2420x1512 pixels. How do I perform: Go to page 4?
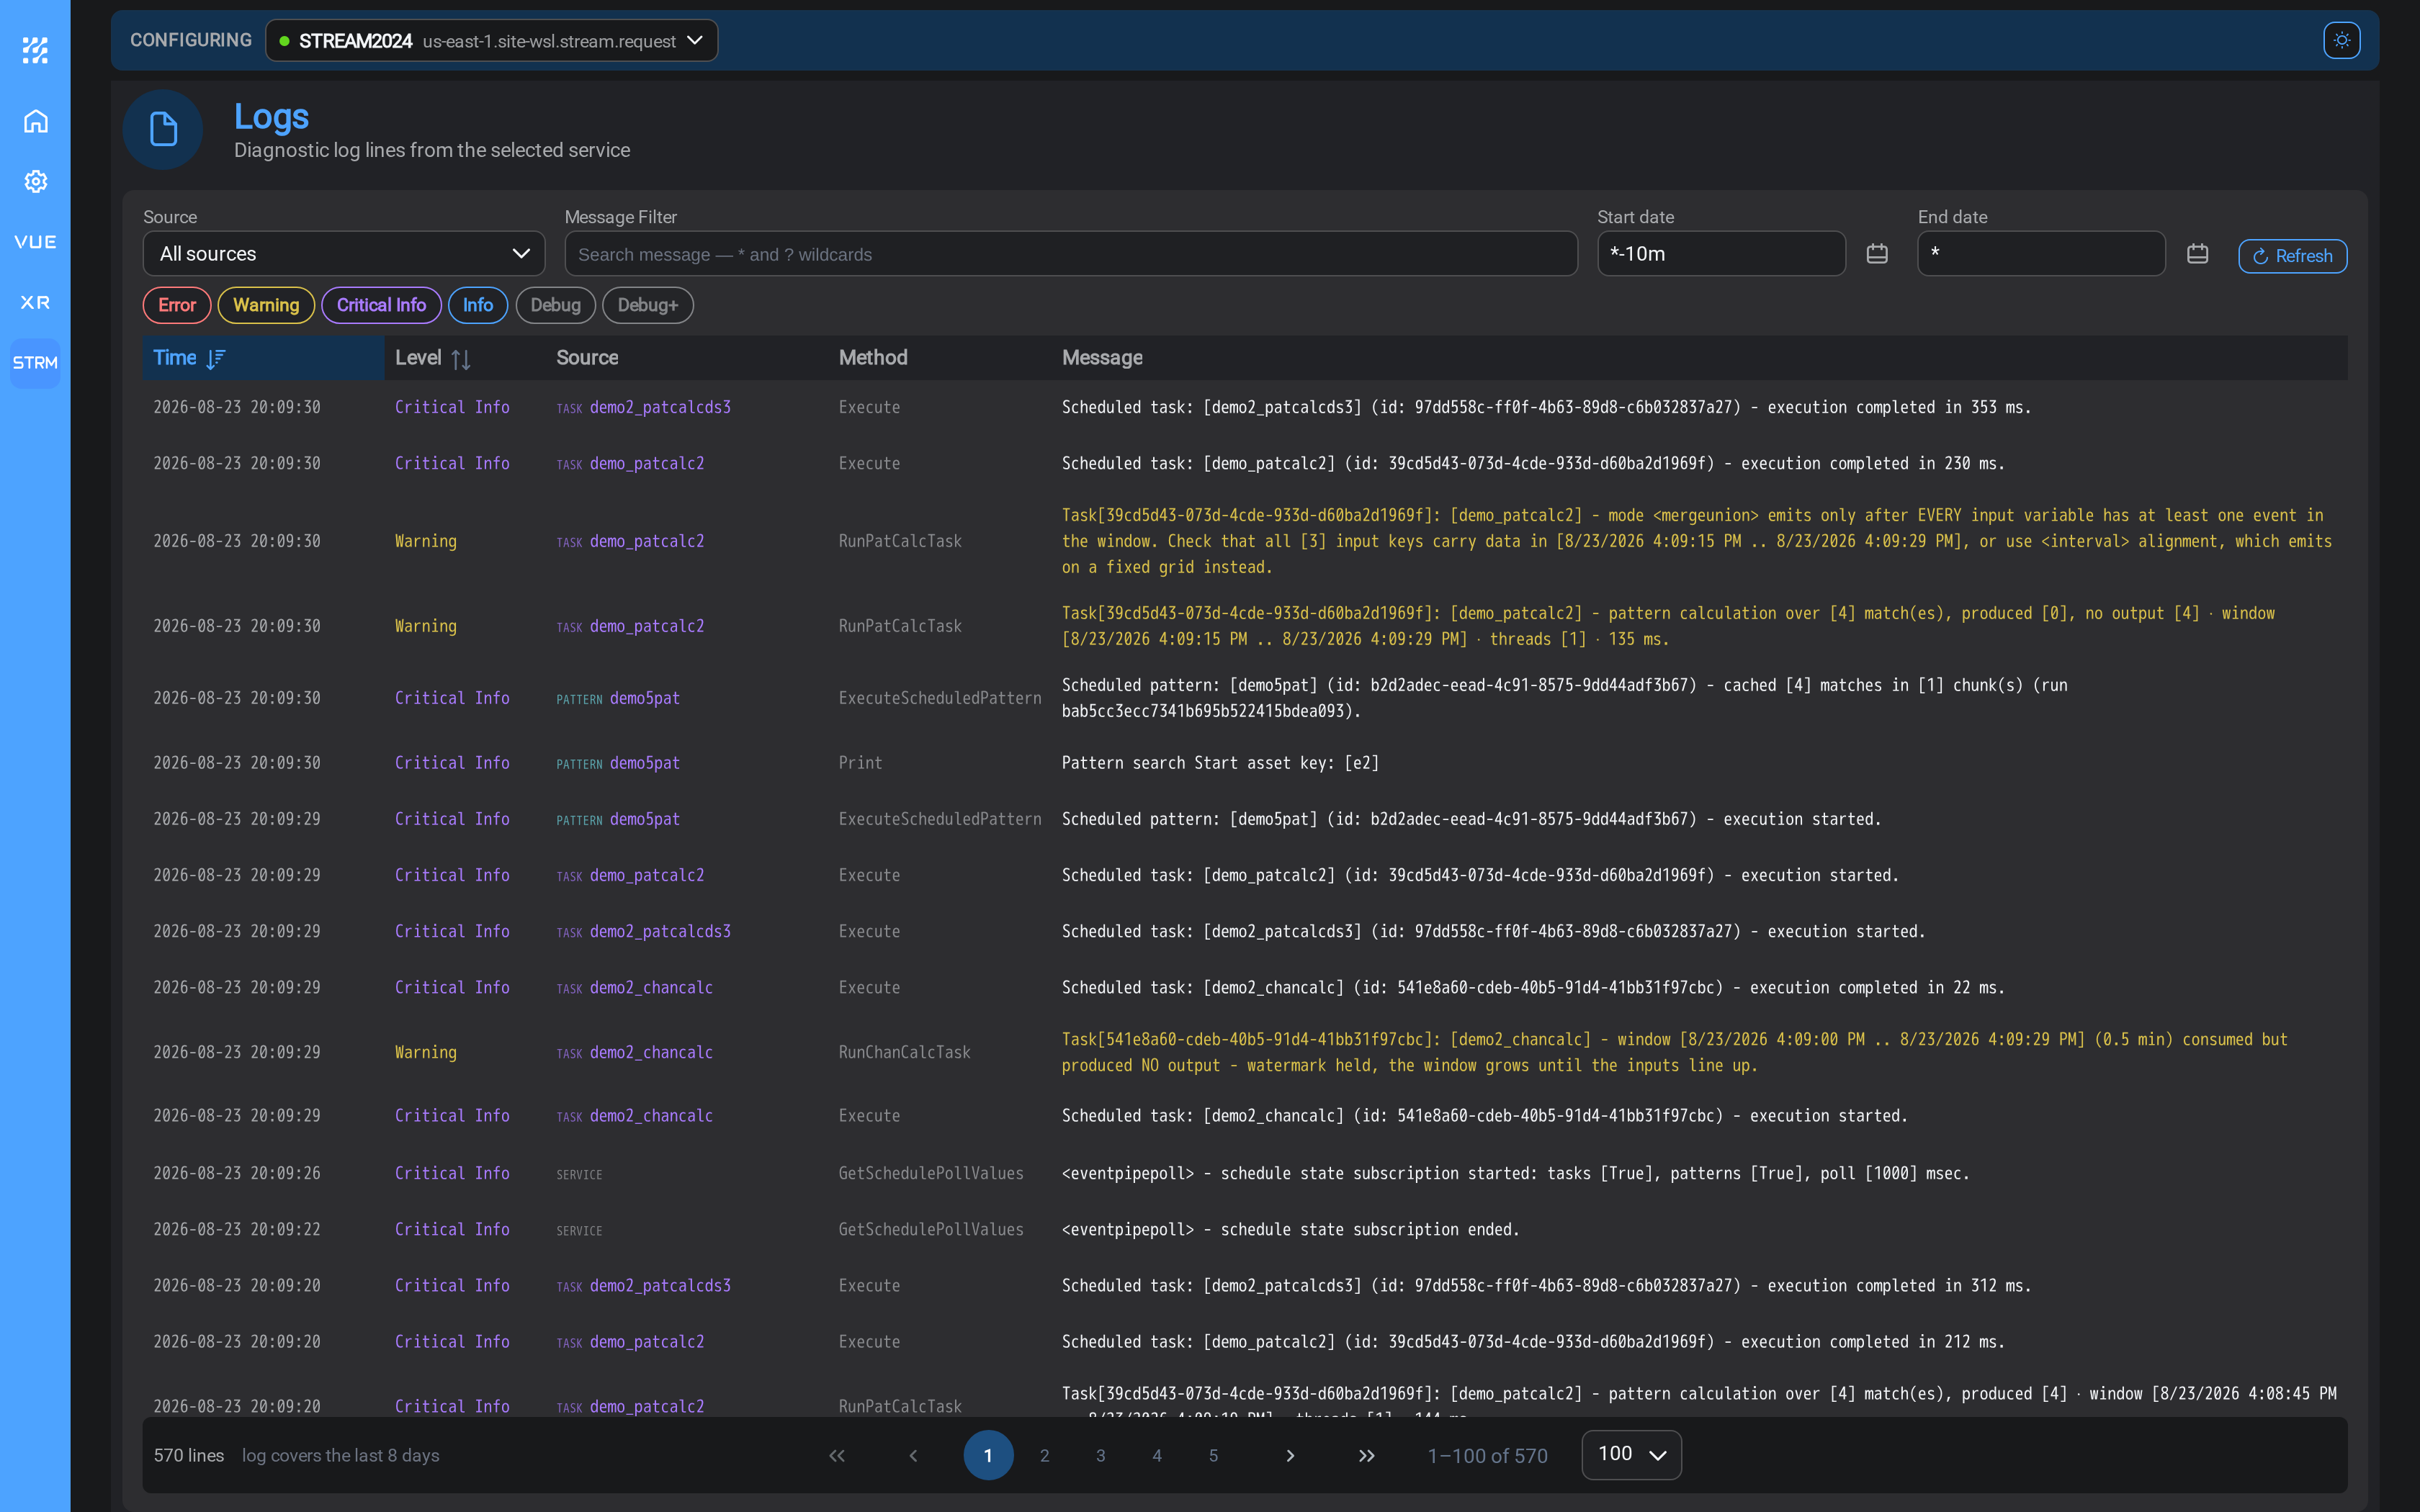coord(1157,1456)
